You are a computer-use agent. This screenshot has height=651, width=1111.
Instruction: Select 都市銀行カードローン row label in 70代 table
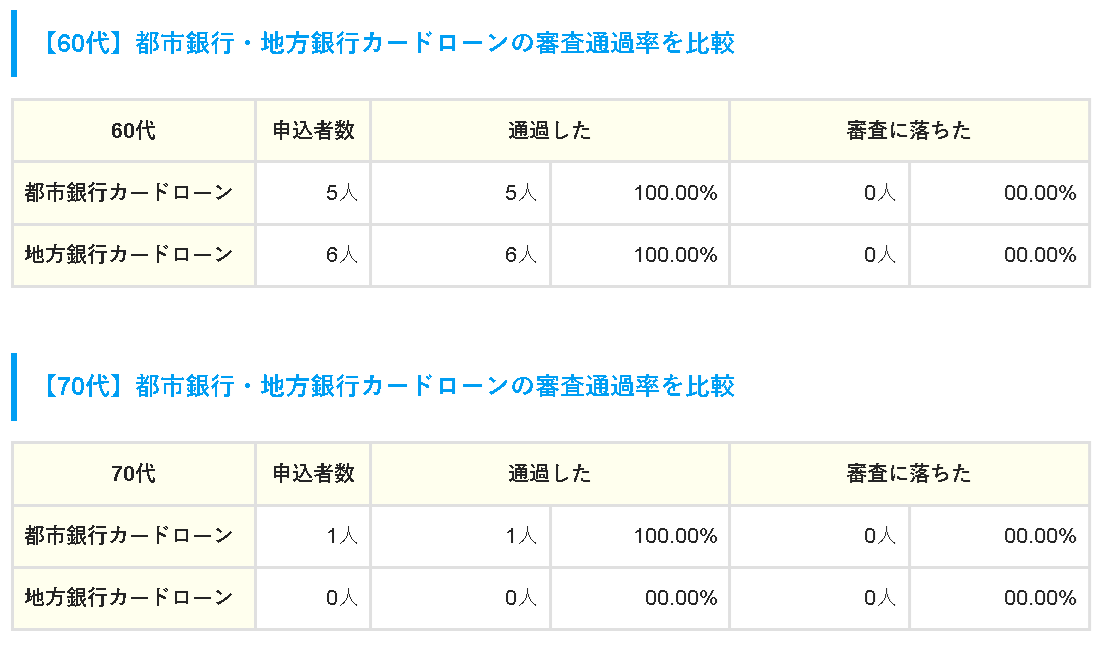[x=129, y=536]
